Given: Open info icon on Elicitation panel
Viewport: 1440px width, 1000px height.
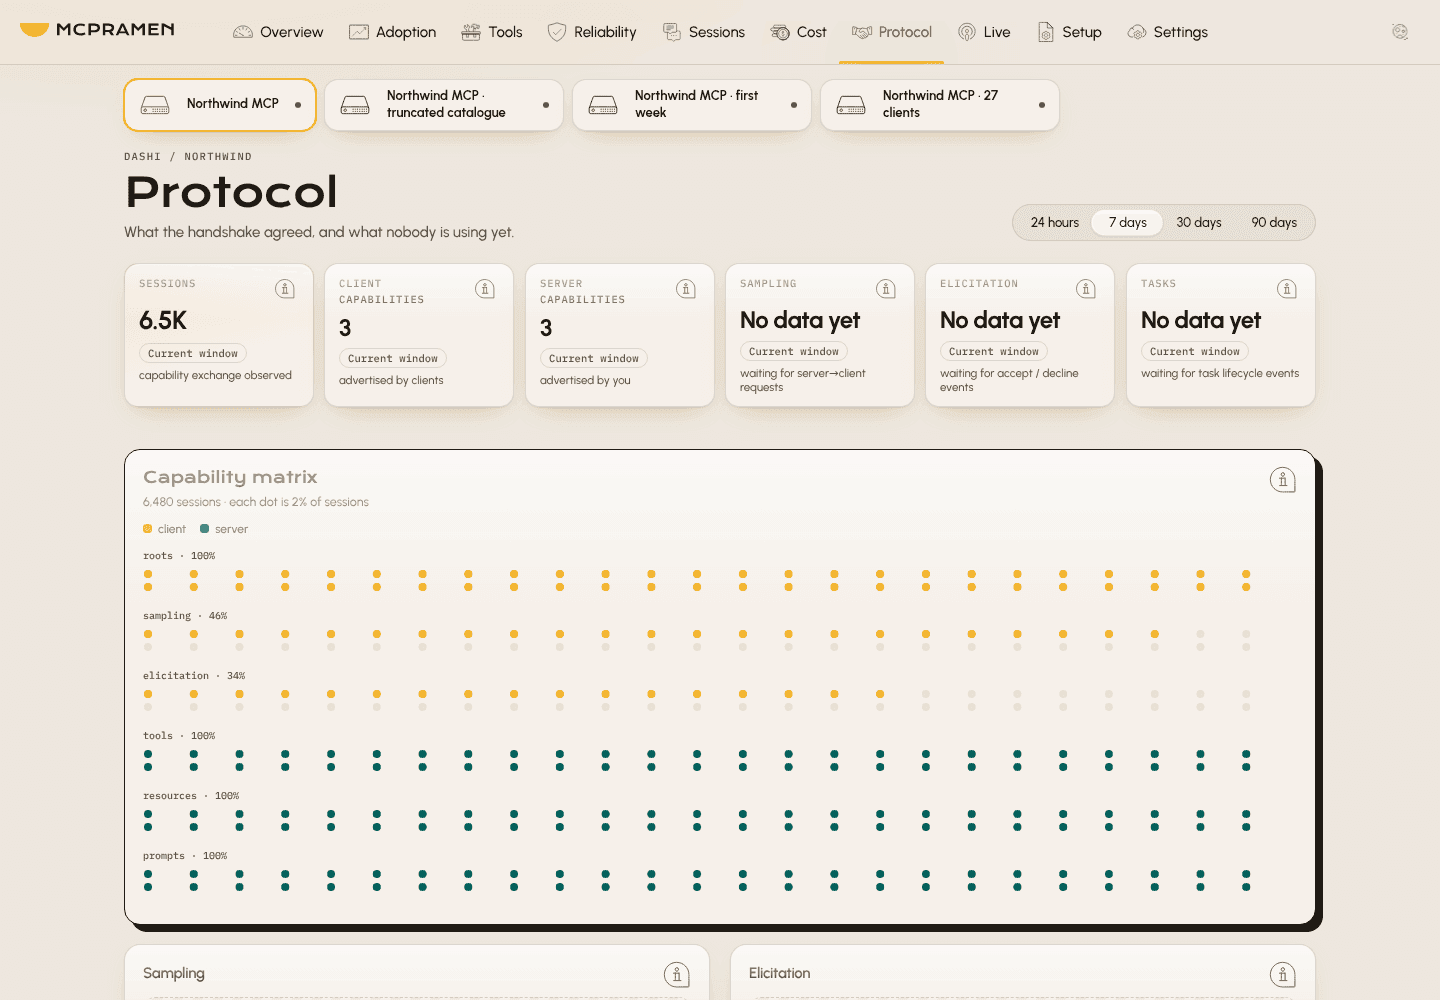Looking at the screenshot, I should click(x=1283, y=974).
